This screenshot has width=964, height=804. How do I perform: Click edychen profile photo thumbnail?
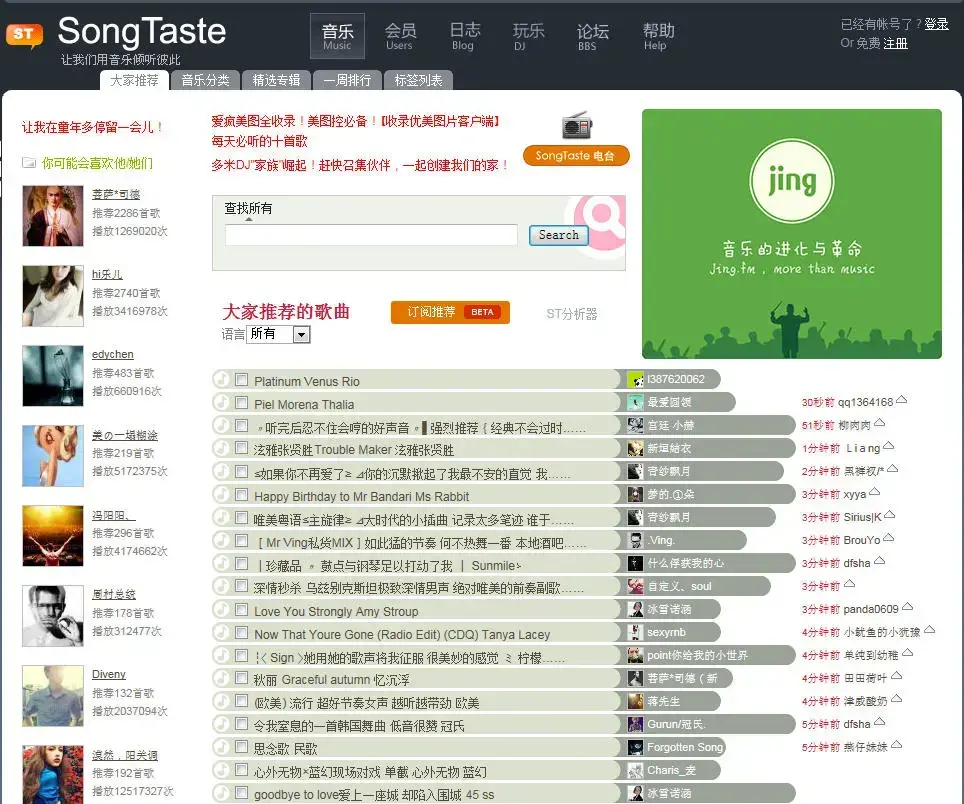53,376
